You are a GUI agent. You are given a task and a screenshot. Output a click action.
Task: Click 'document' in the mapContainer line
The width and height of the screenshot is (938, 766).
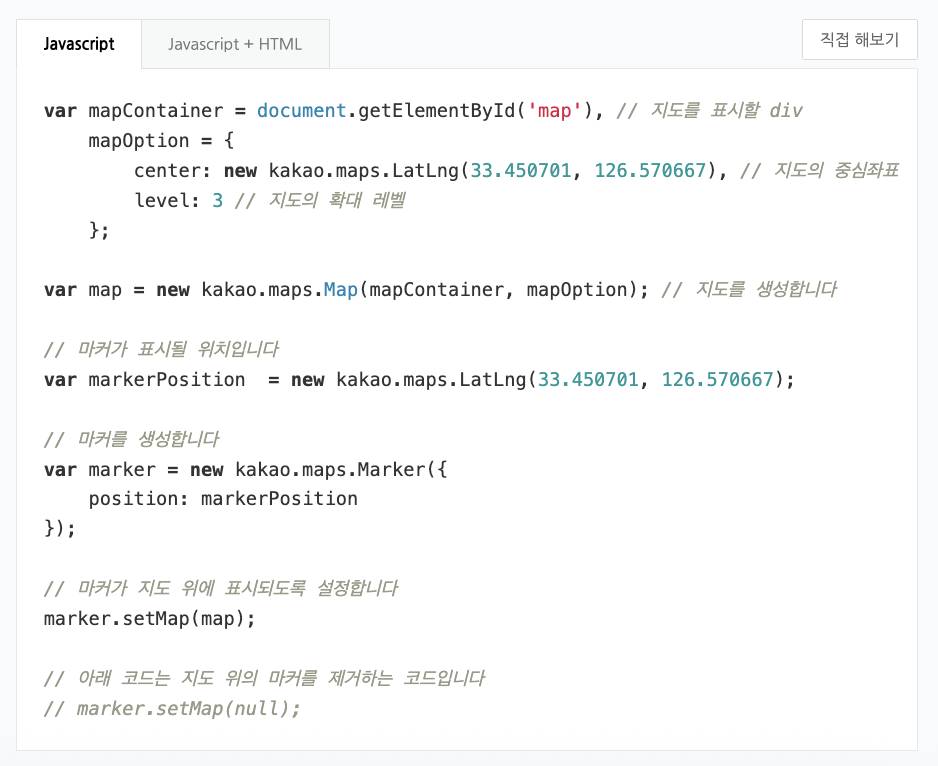click(x=302, y=111)
